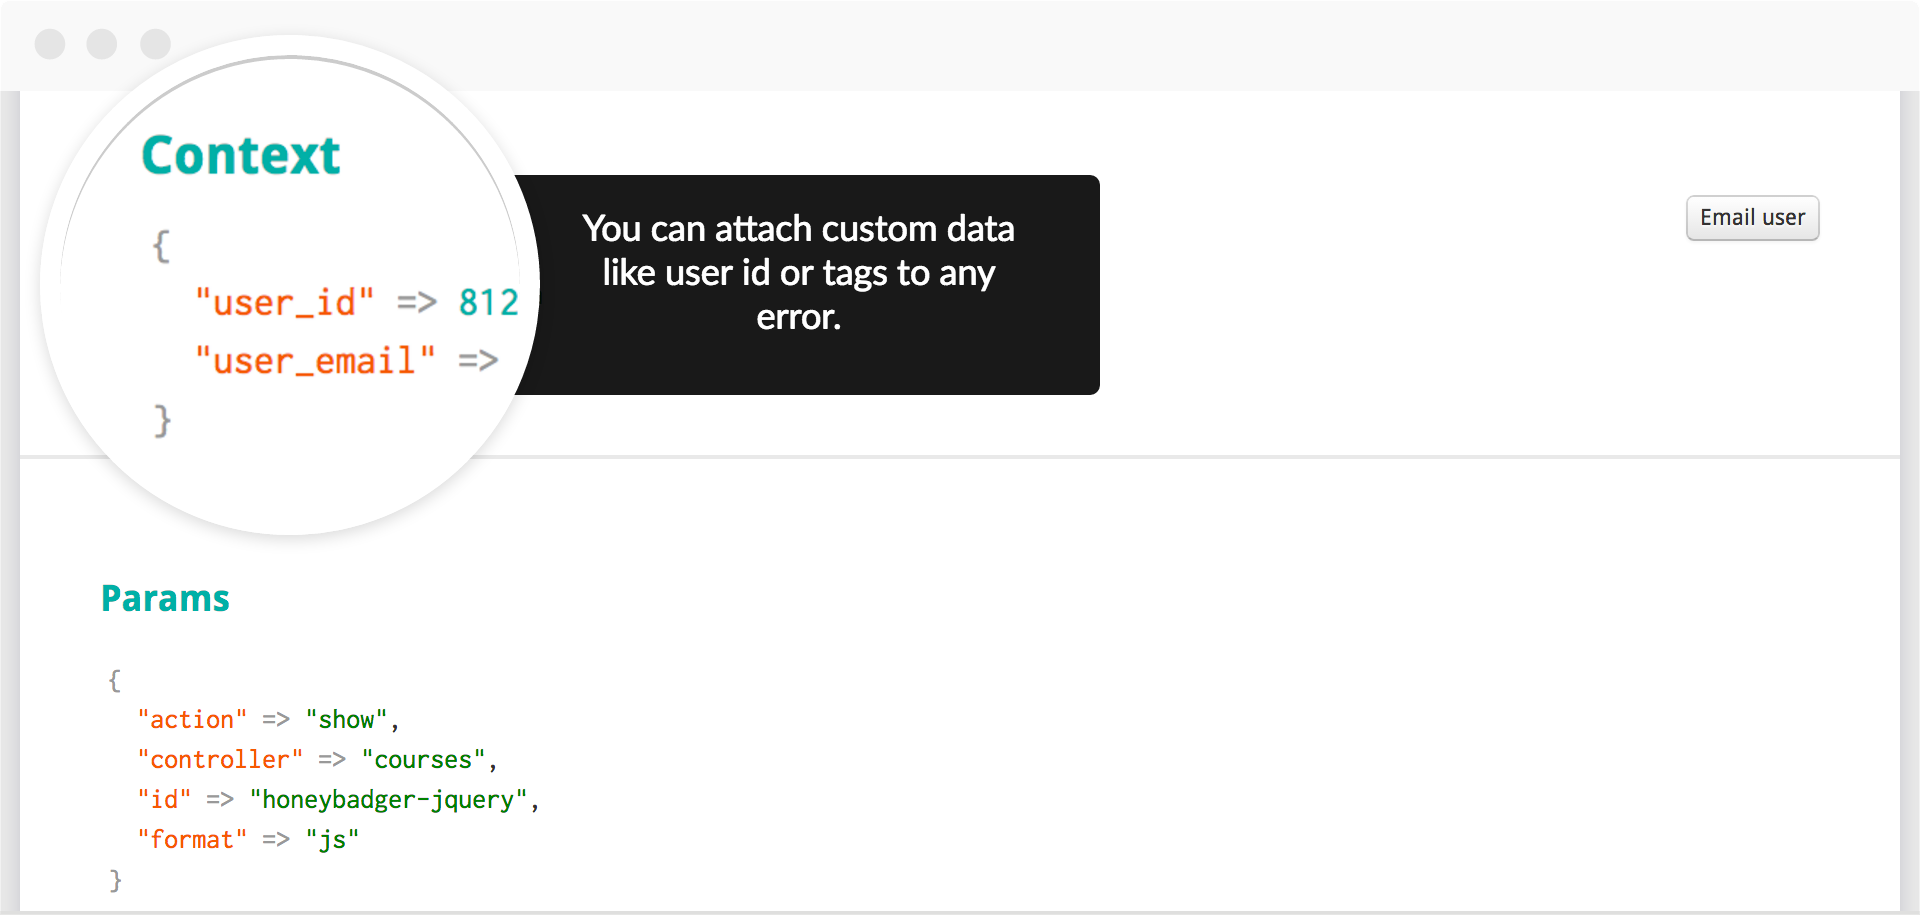Click the third gray window control dot
This screenshot has height=915, width=1920.
click(x=155, y=44)
